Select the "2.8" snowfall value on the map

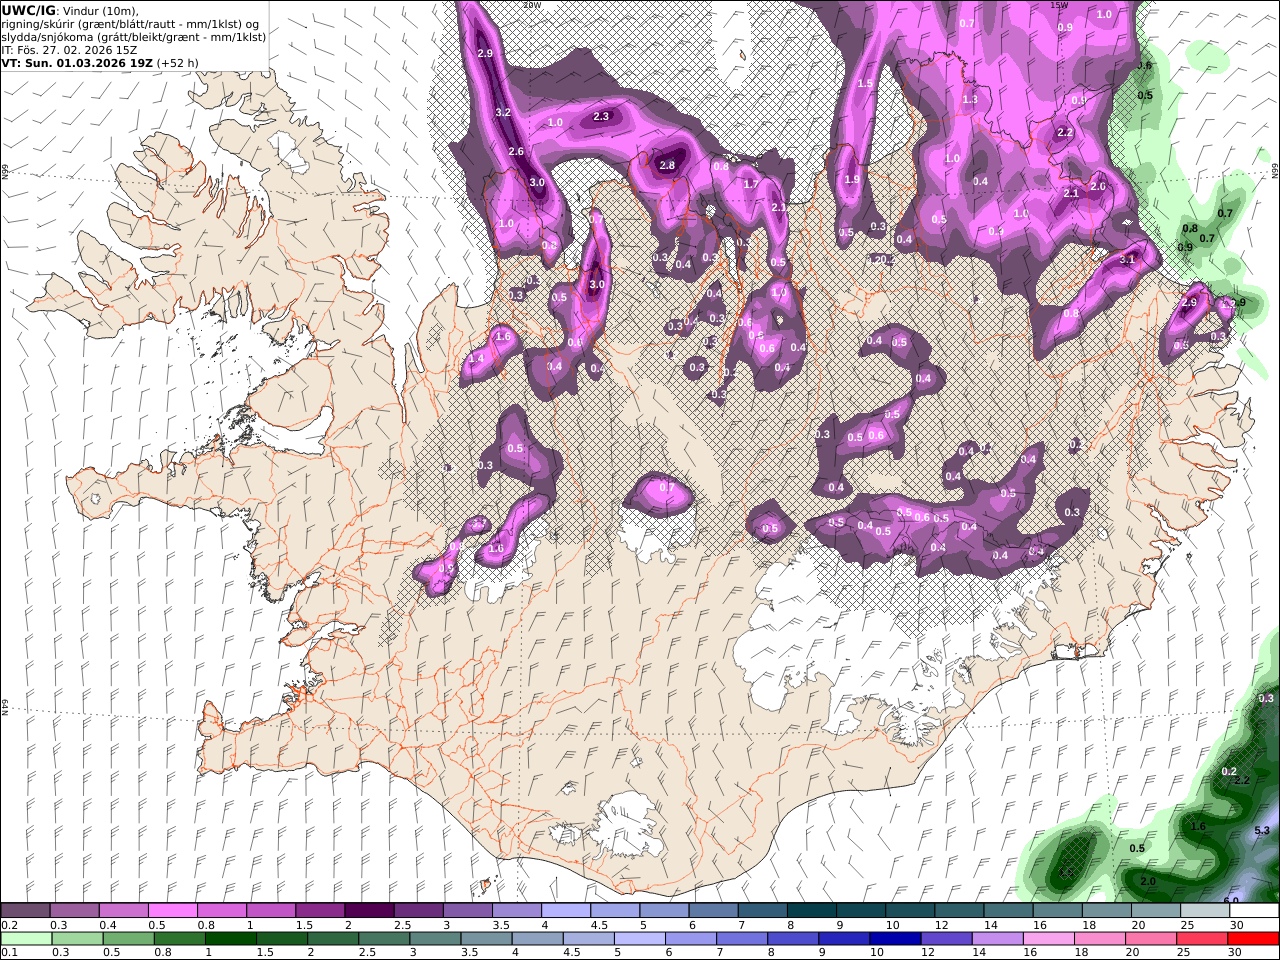tap(667, 166)
